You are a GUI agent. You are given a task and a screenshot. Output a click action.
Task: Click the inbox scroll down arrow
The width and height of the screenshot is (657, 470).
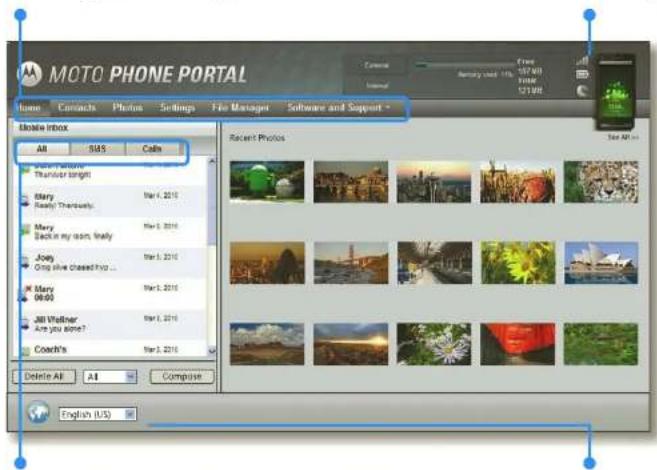coord(212,351)
